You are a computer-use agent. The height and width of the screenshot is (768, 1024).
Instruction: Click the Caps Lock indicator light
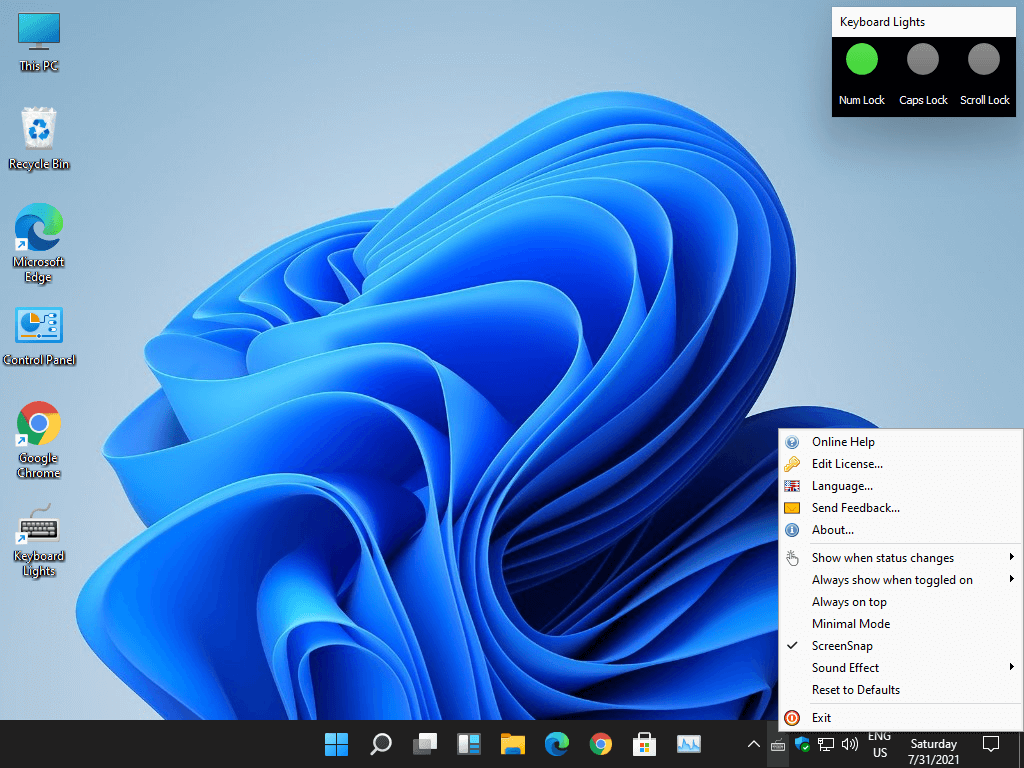(922, 60)
